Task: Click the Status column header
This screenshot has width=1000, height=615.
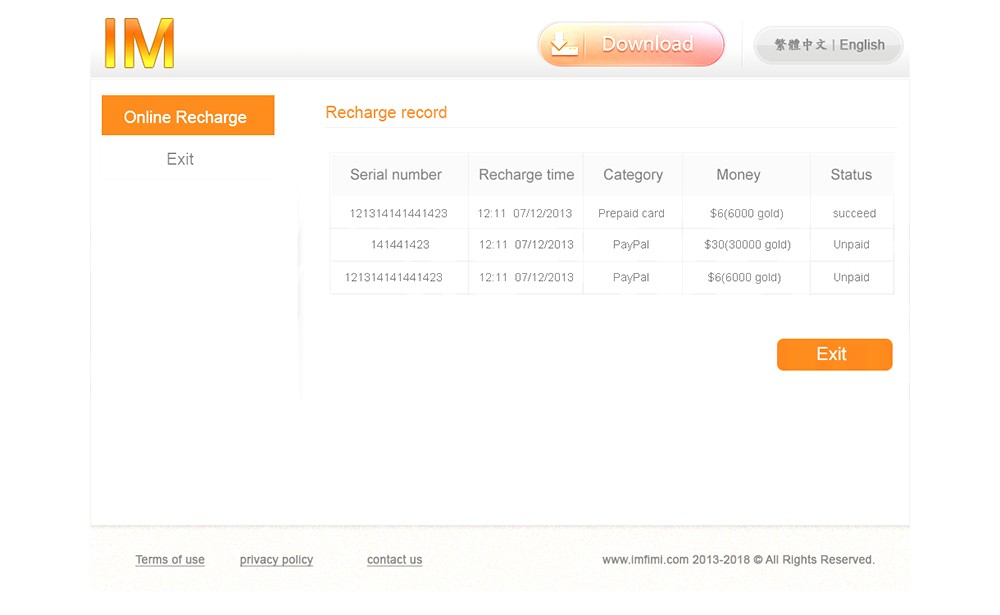Action: [x=851, y=175]
